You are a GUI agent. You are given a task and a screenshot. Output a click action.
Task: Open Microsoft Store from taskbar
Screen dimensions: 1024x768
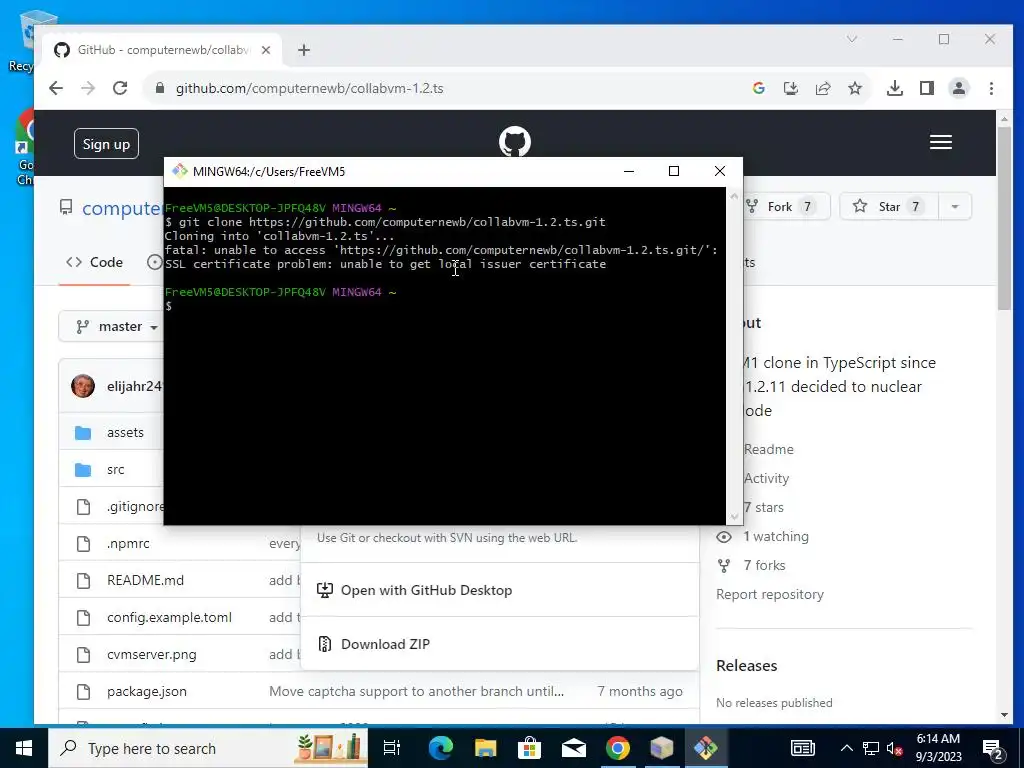(530, 748)
